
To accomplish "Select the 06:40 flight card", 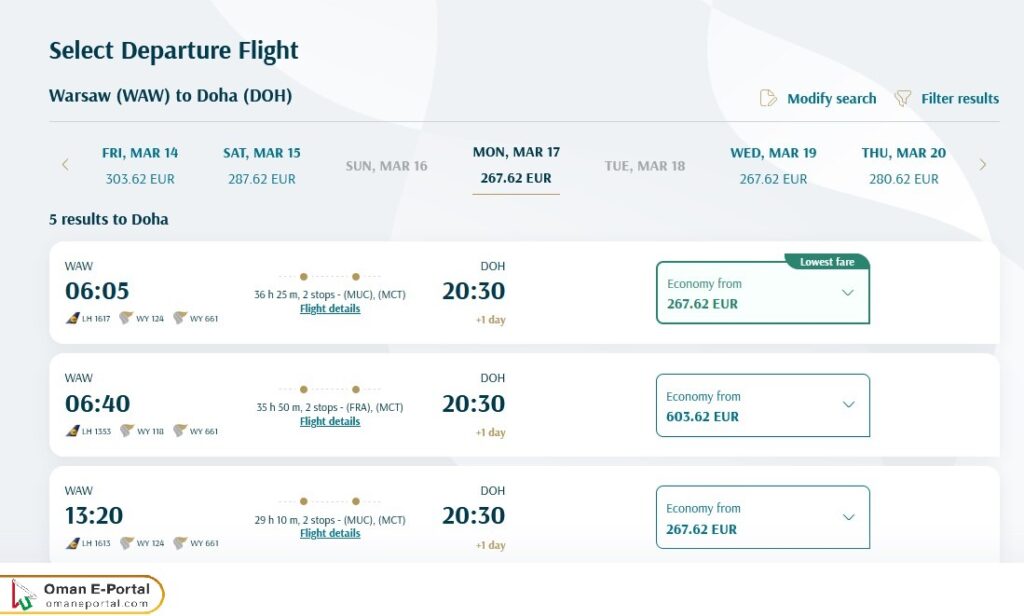I will 400,405.
